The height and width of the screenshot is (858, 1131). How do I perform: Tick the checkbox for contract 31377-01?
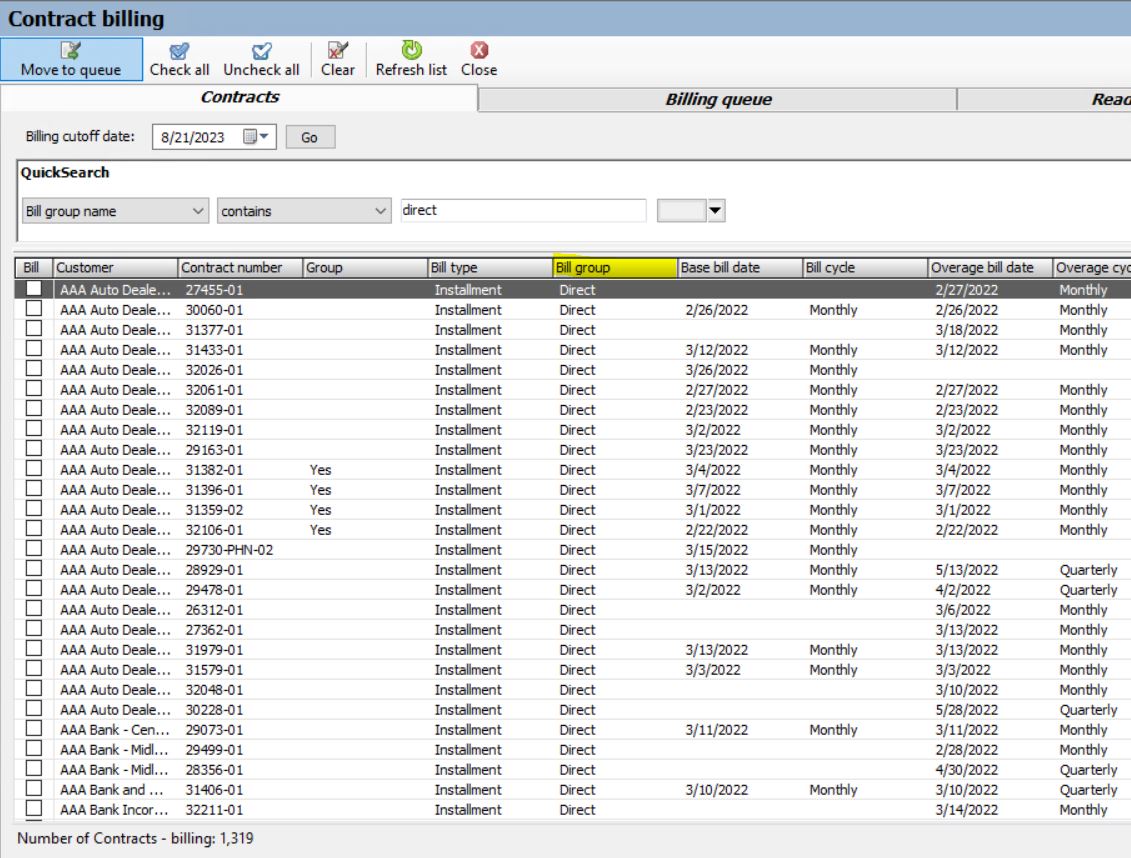point(33,329)
